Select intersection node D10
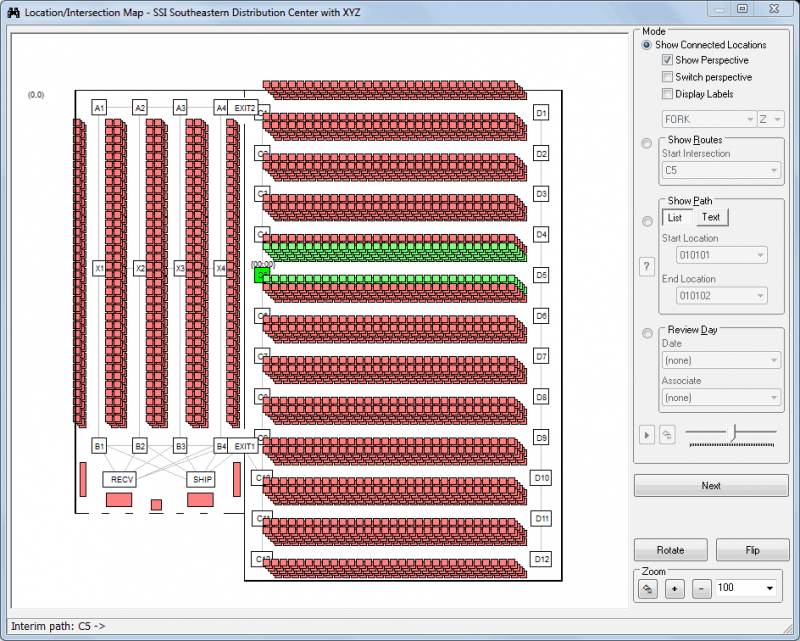 point(541,478)
